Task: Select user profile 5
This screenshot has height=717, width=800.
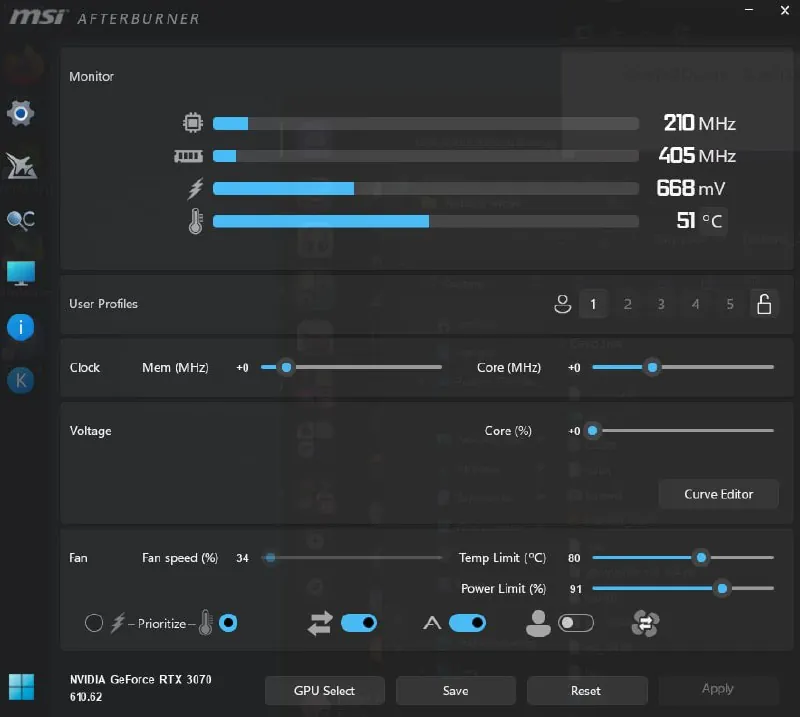Action: pos(730,304)
